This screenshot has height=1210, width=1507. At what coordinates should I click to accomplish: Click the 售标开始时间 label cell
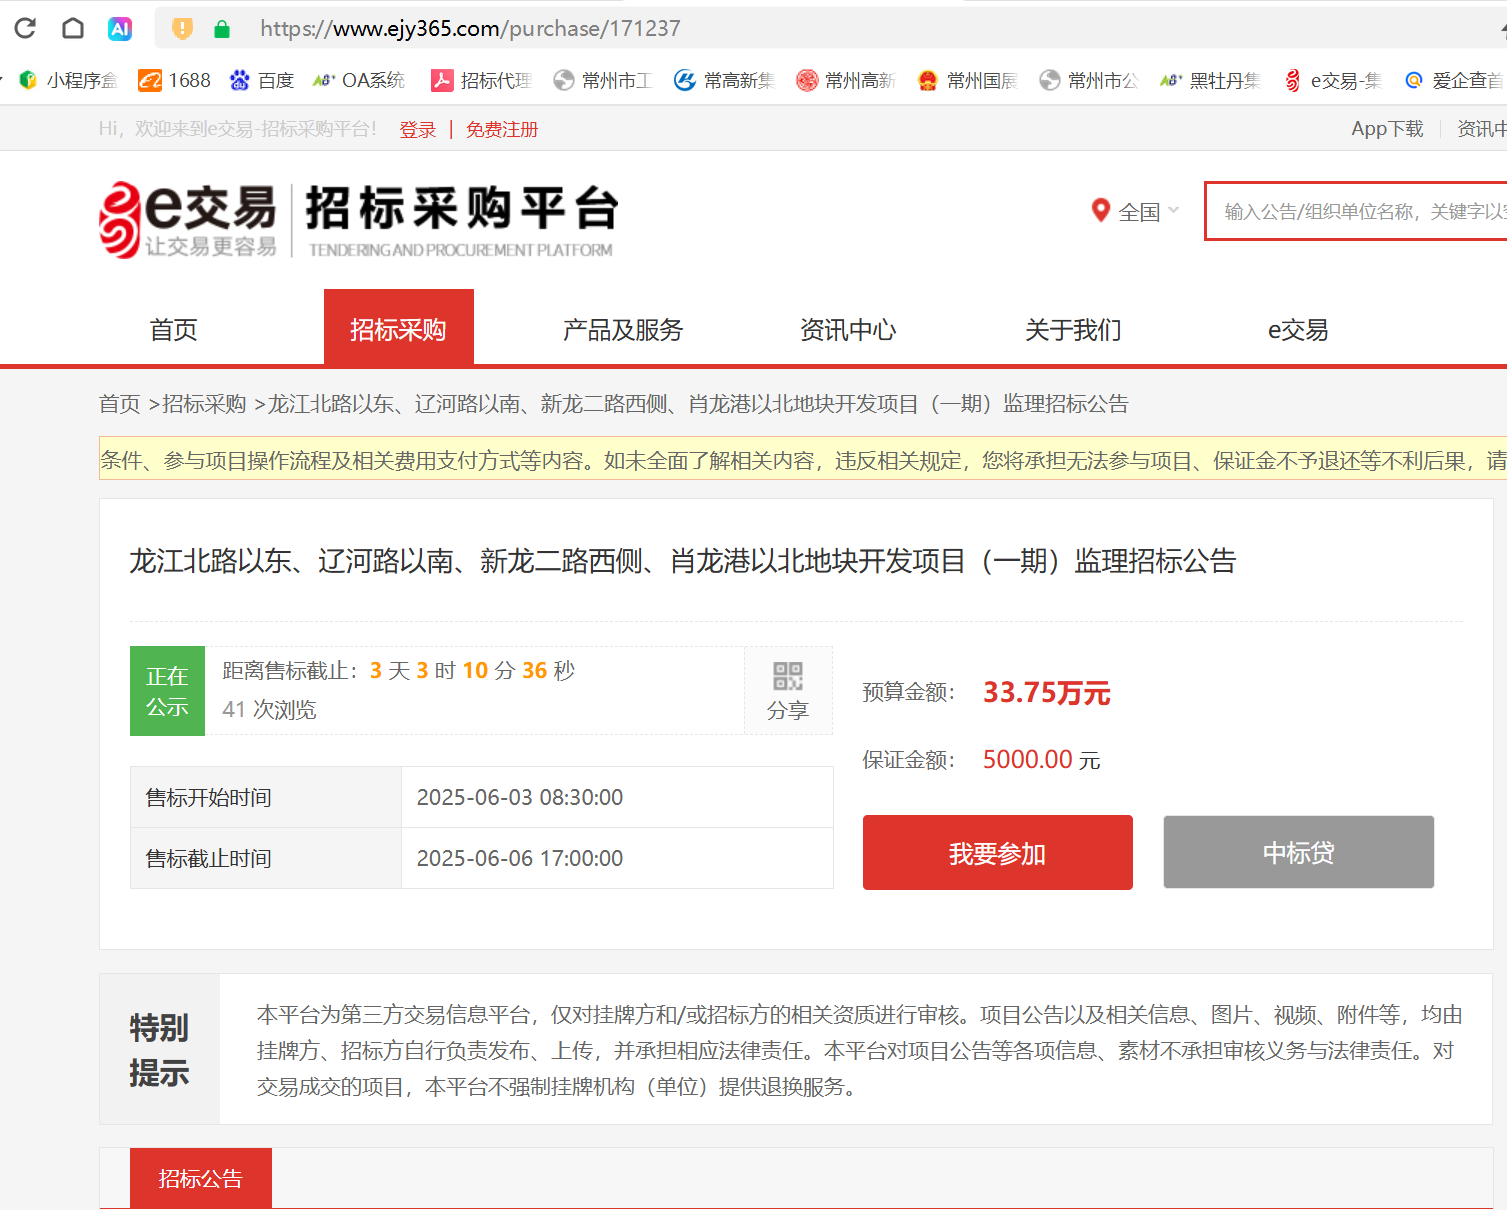point(266,797)
